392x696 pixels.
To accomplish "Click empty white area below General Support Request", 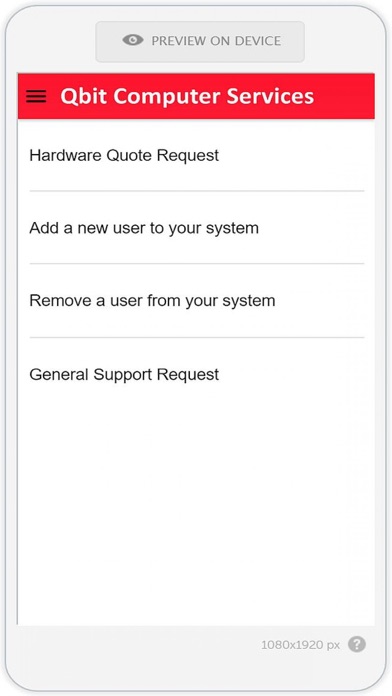I will 196,515.
